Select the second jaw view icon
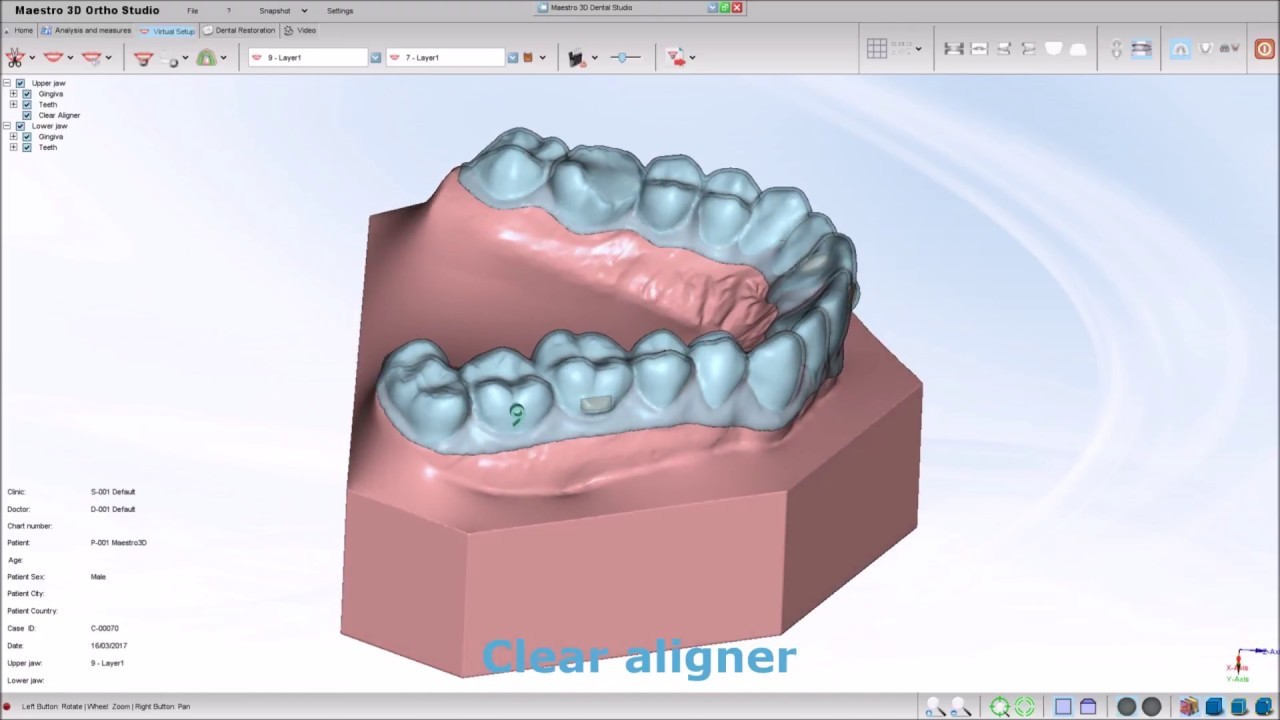 point(979,48)
